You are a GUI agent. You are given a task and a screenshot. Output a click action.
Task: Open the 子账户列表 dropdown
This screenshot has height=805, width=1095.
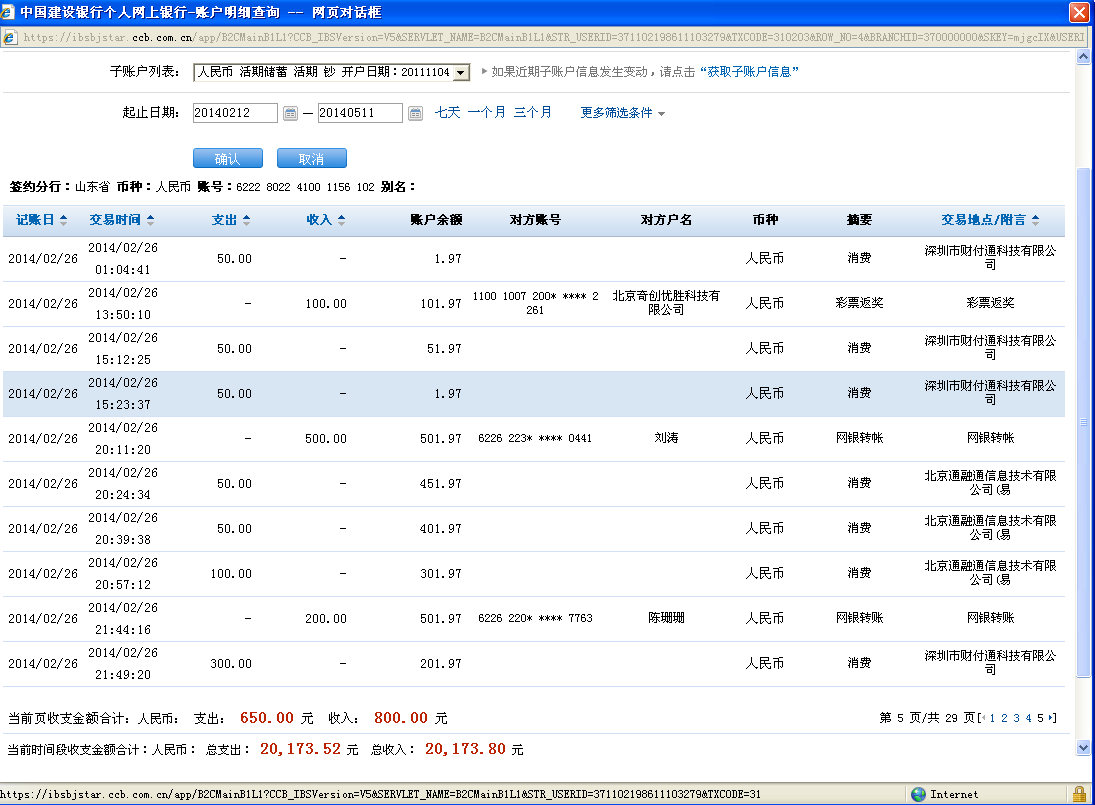(460, 73)
